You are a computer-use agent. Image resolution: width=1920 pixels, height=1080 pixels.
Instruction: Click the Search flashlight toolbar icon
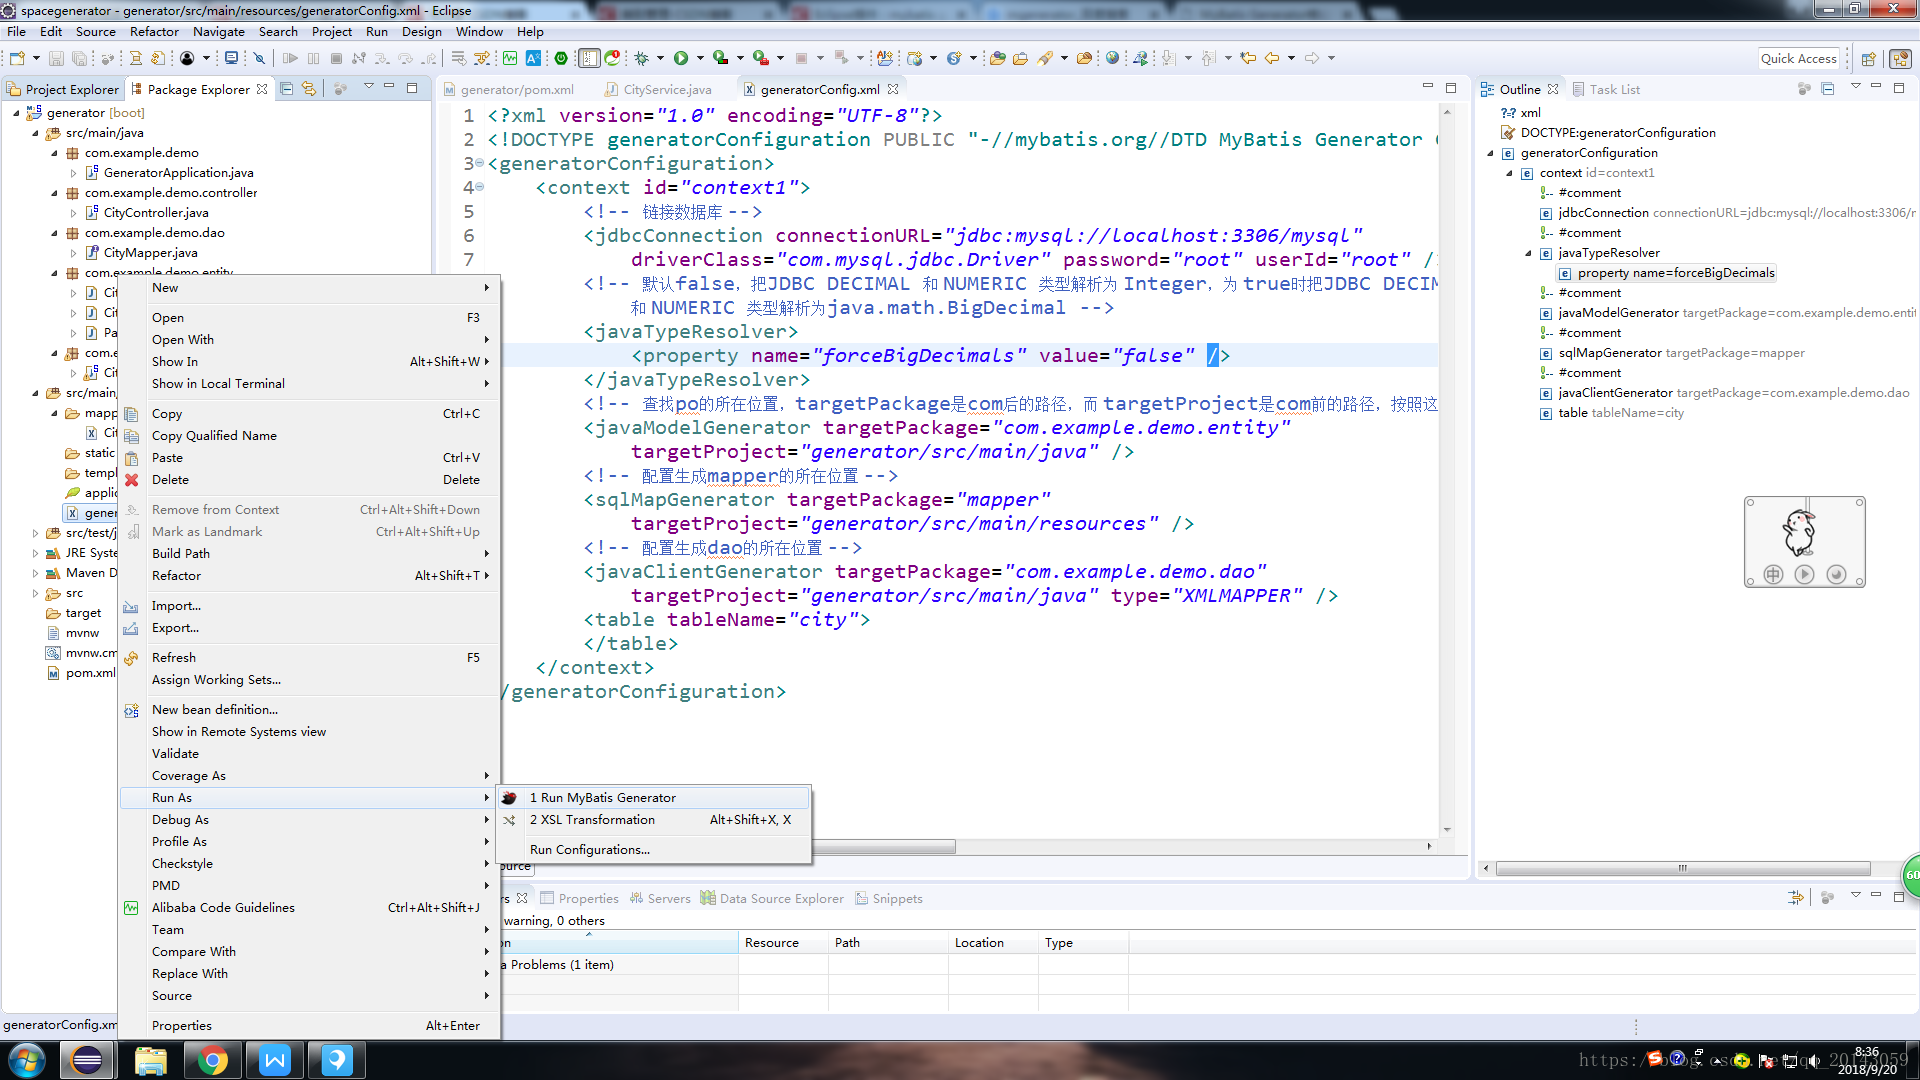click(1045, 58)
